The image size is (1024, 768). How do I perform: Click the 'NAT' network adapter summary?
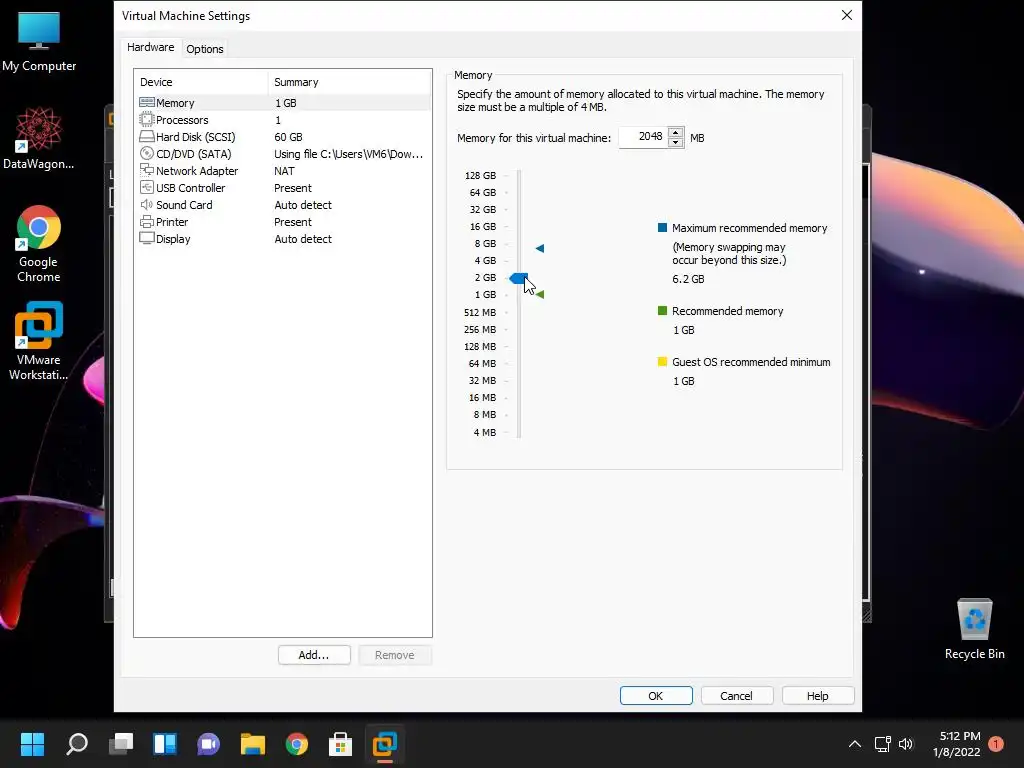coord(284,170)
